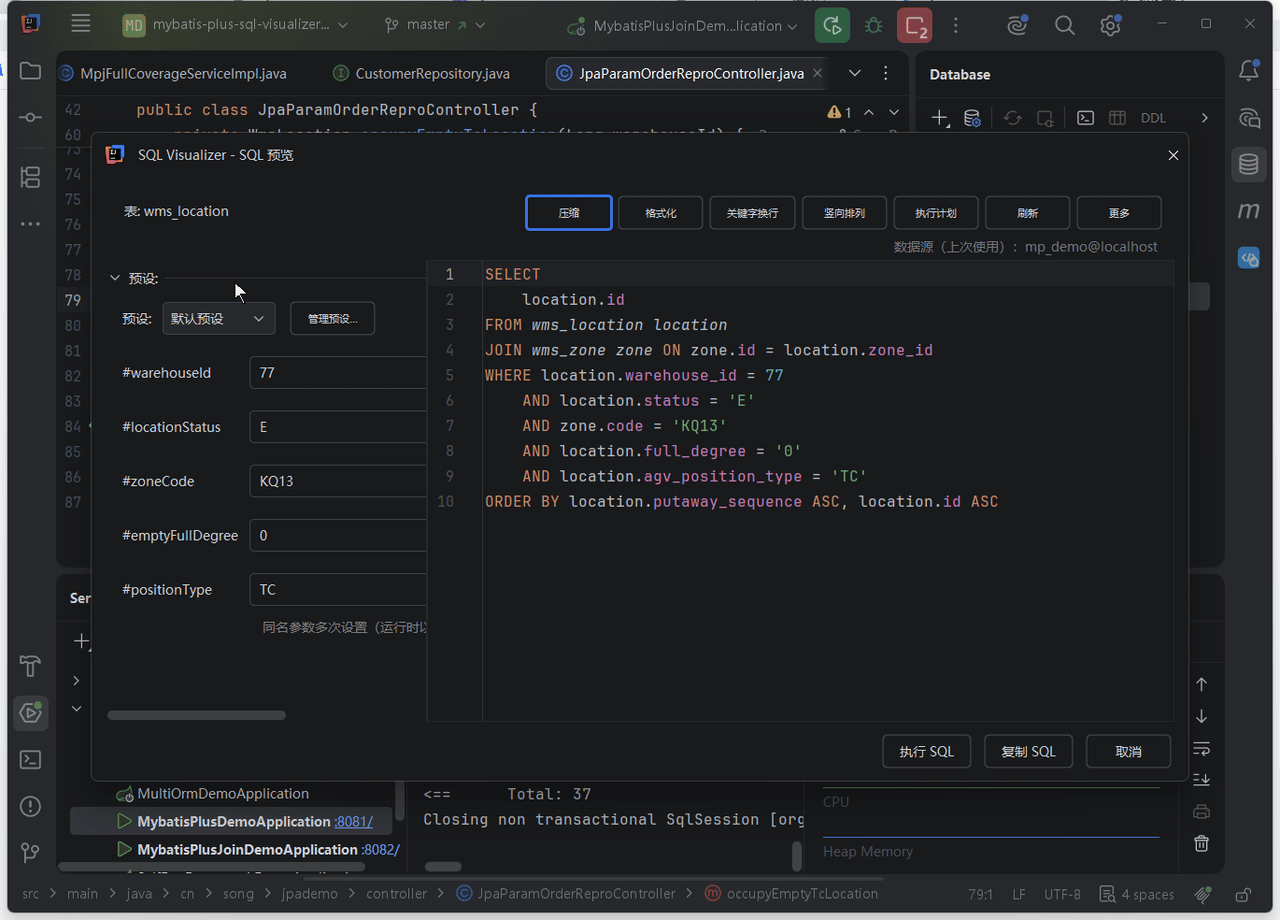The width and height of the screenshot is (1280, 920).
Task: Open the Problems tool window icon
Action: tap(30, 807)
